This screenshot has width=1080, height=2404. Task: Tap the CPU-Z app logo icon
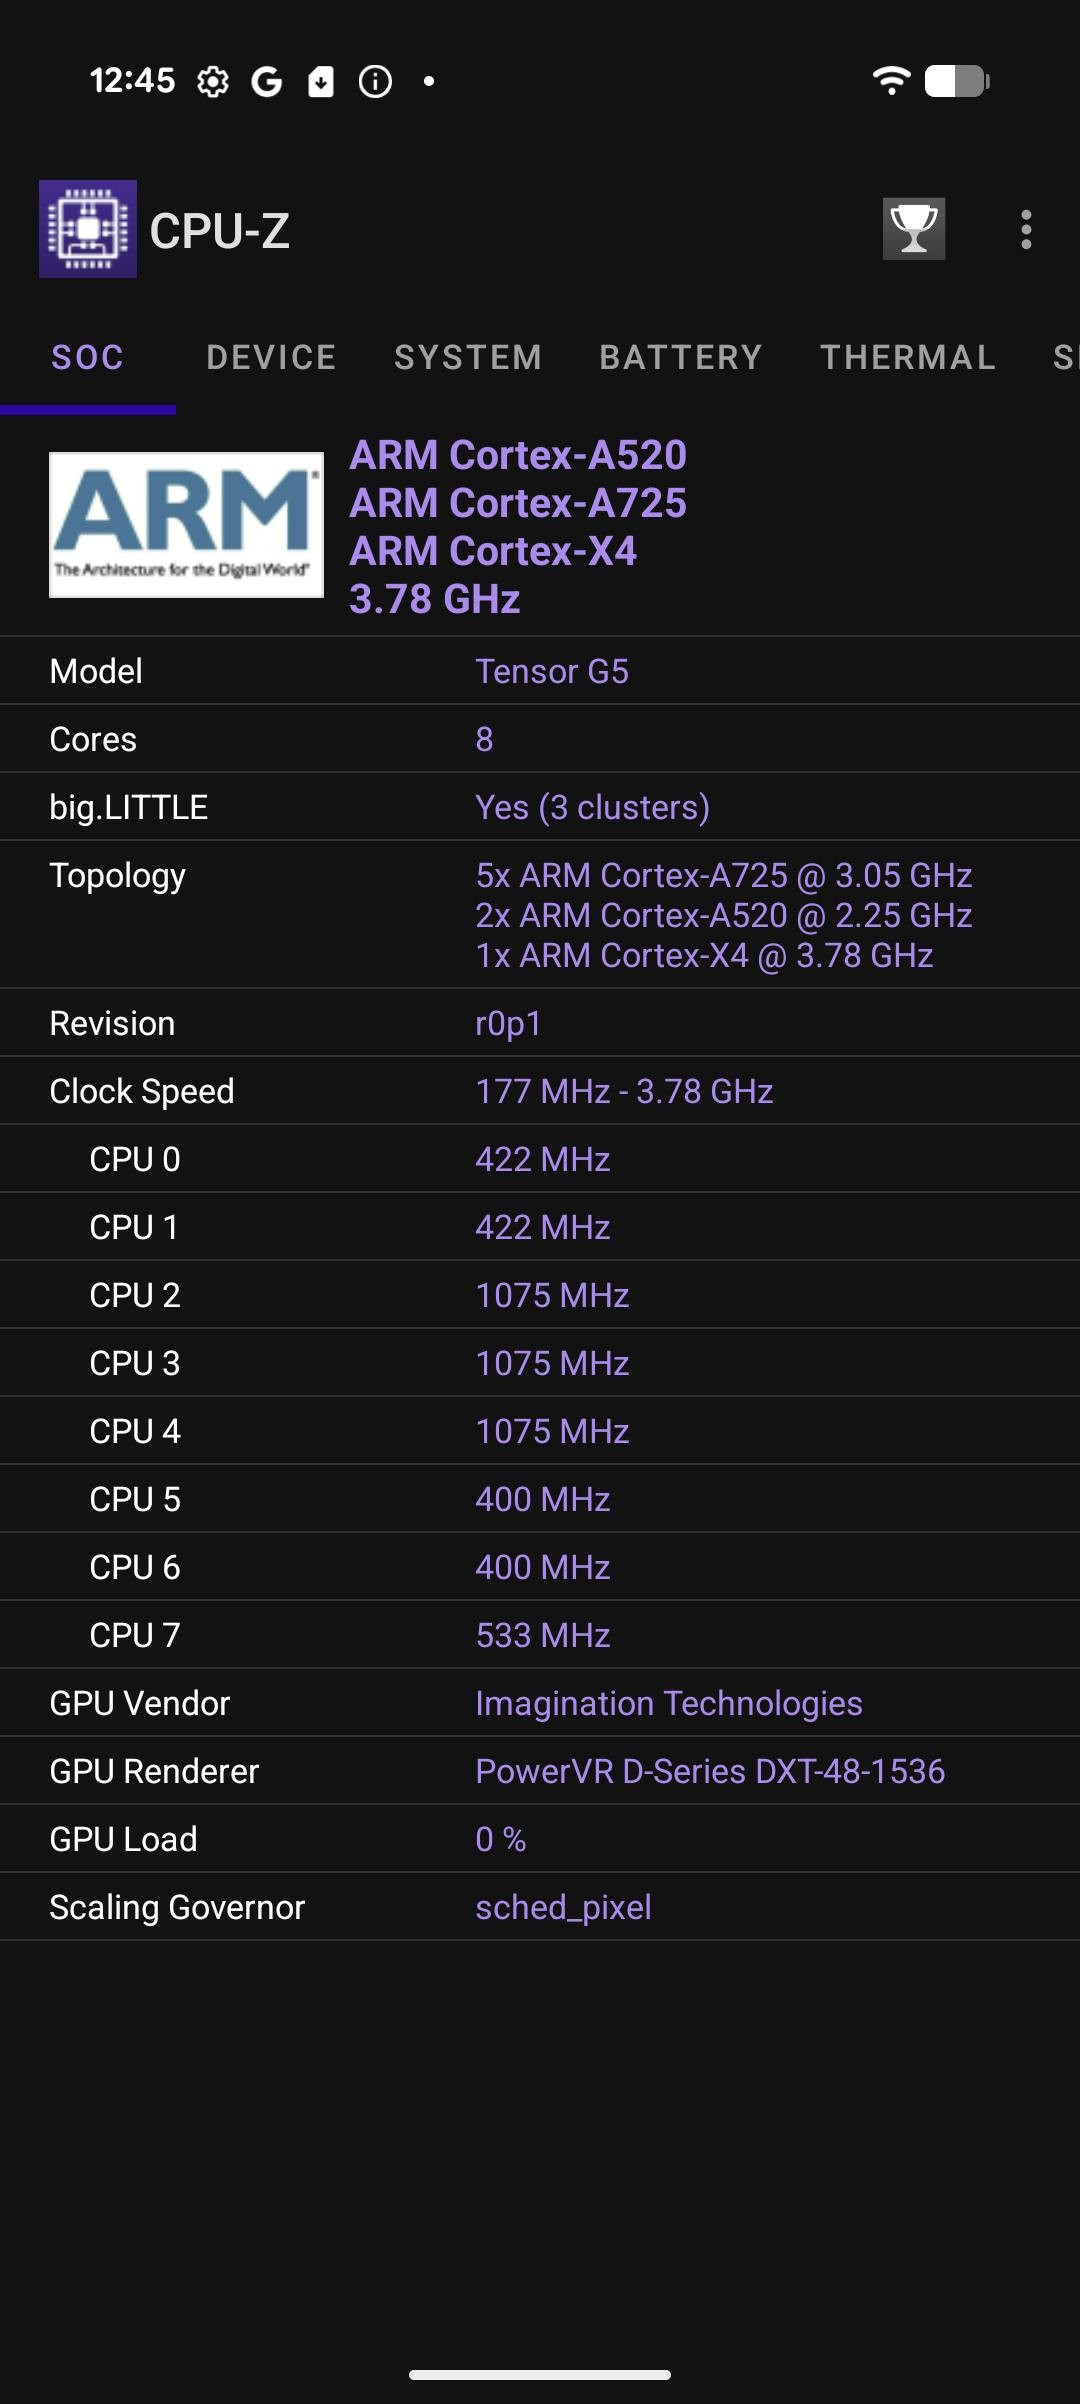coord(88,229)
